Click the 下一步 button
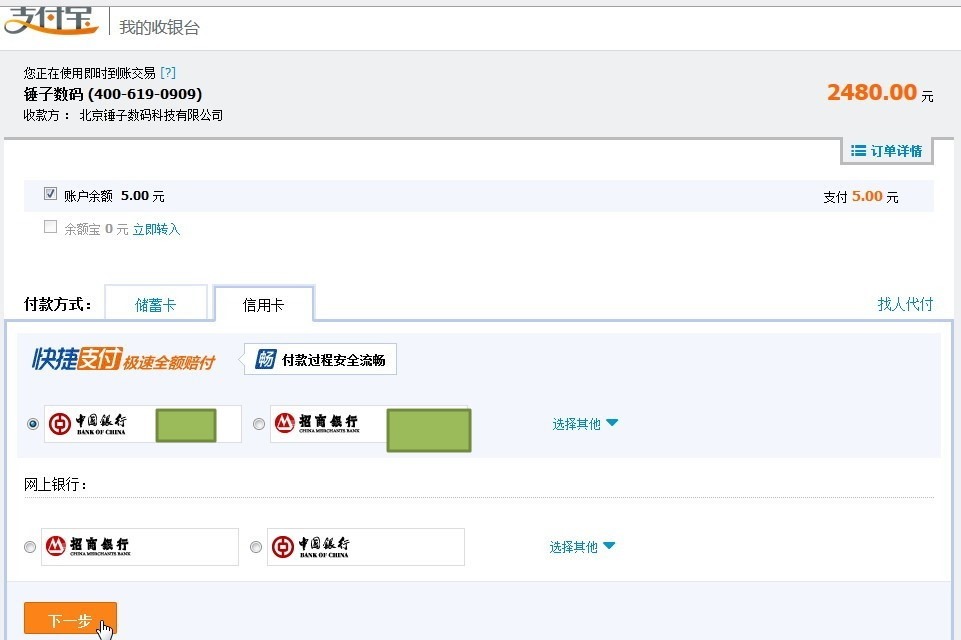The image size is (961, 640). tap(70, 618)
